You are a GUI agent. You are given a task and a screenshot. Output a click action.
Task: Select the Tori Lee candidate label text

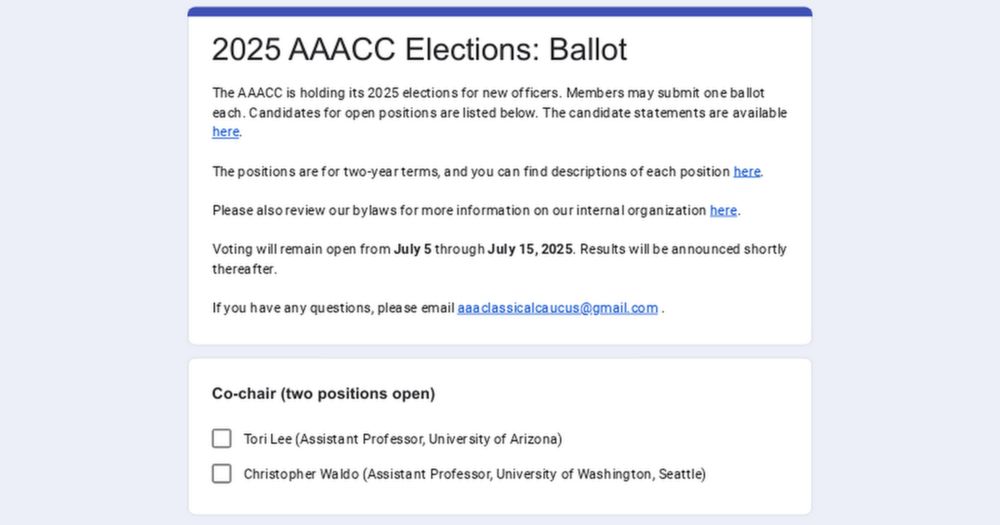pyautogui.click(x=402, y=439)
